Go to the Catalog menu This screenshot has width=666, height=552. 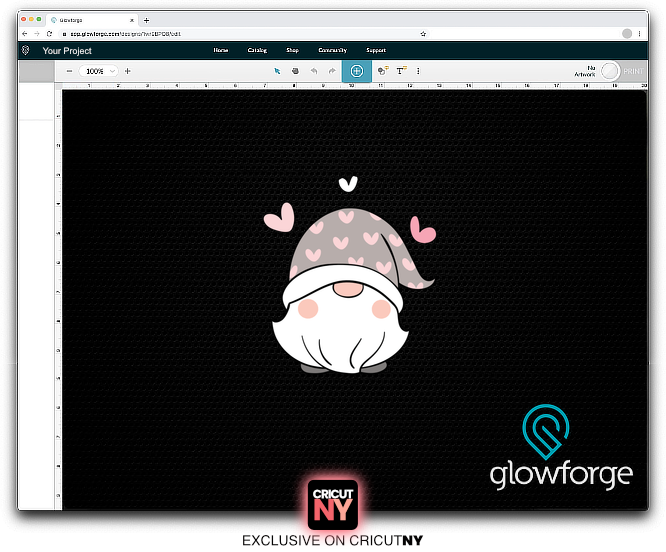[257, 50]
